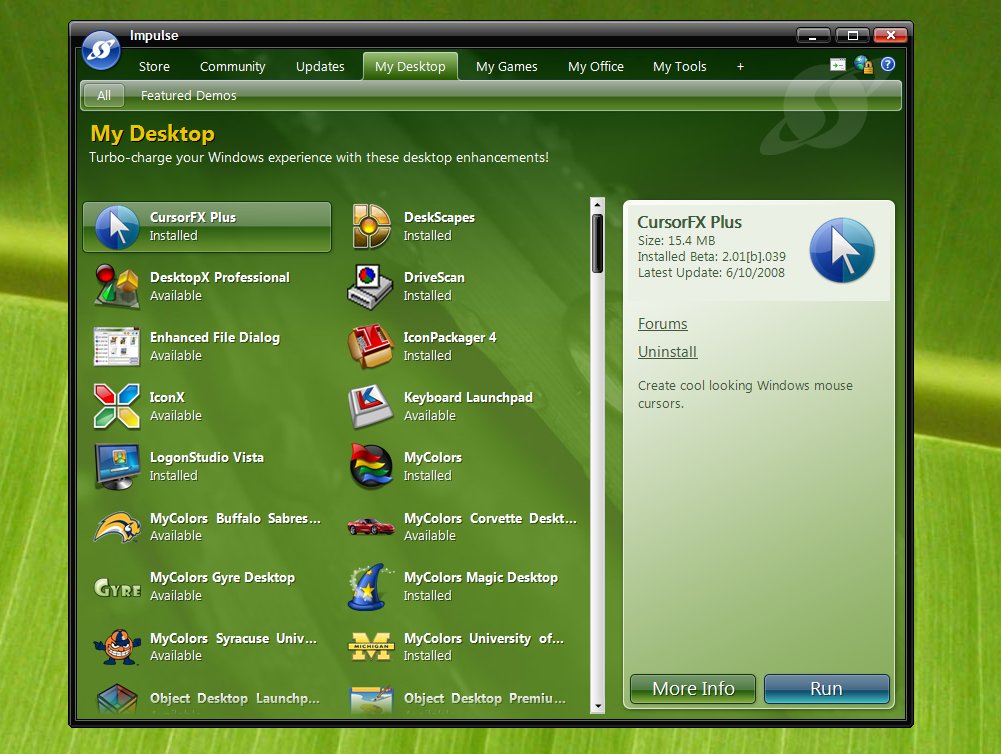Pick the MyColors Gyre Desktop icon
This screenshot has height=754, width=1001.
coord(117,587)
